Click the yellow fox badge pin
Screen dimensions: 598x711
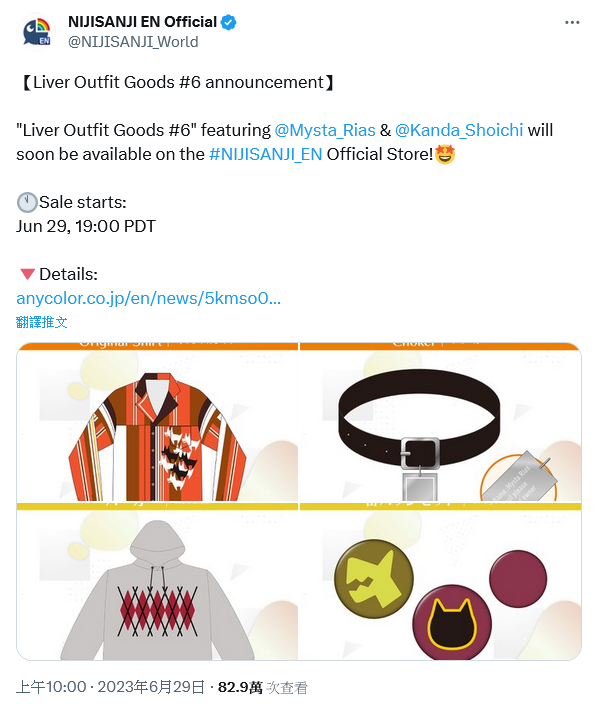coord(374,579)
